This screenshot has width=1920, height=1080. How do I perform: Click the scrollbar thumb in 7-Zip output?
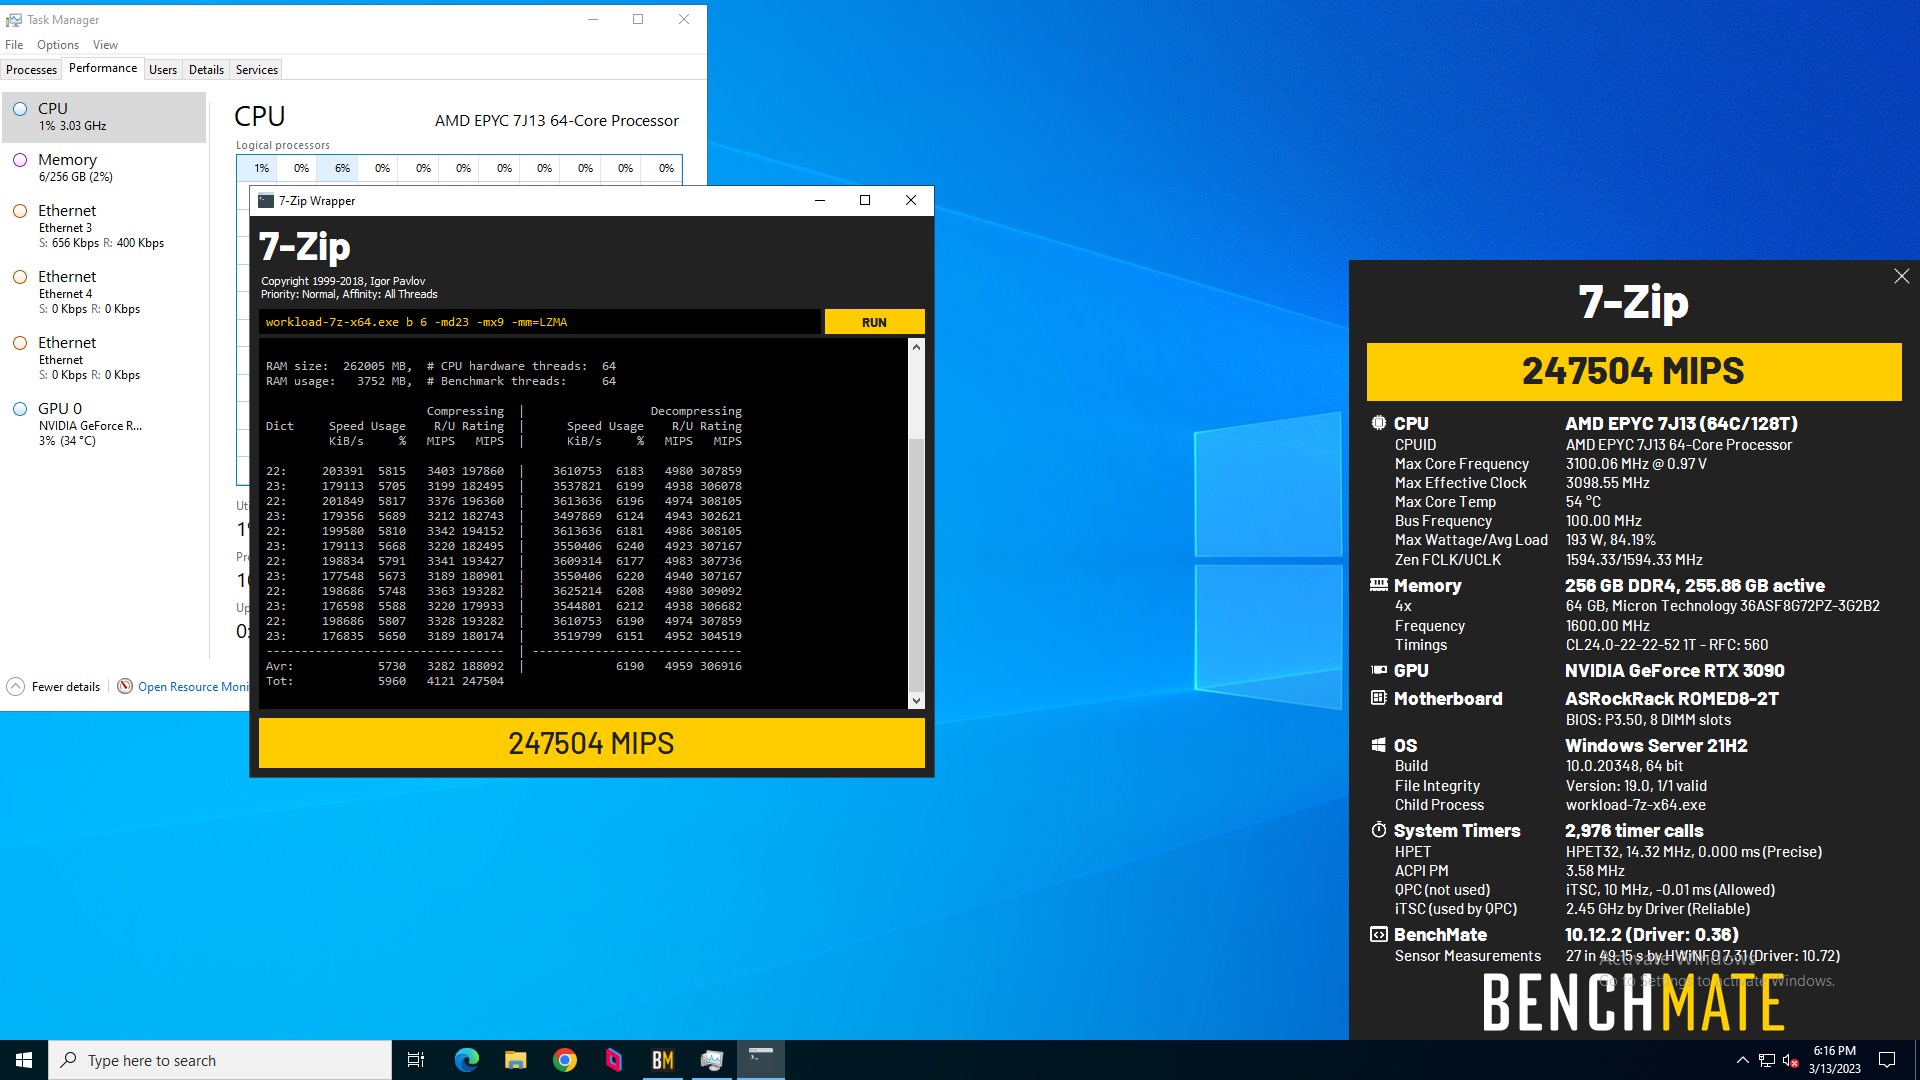pos(916,565)
